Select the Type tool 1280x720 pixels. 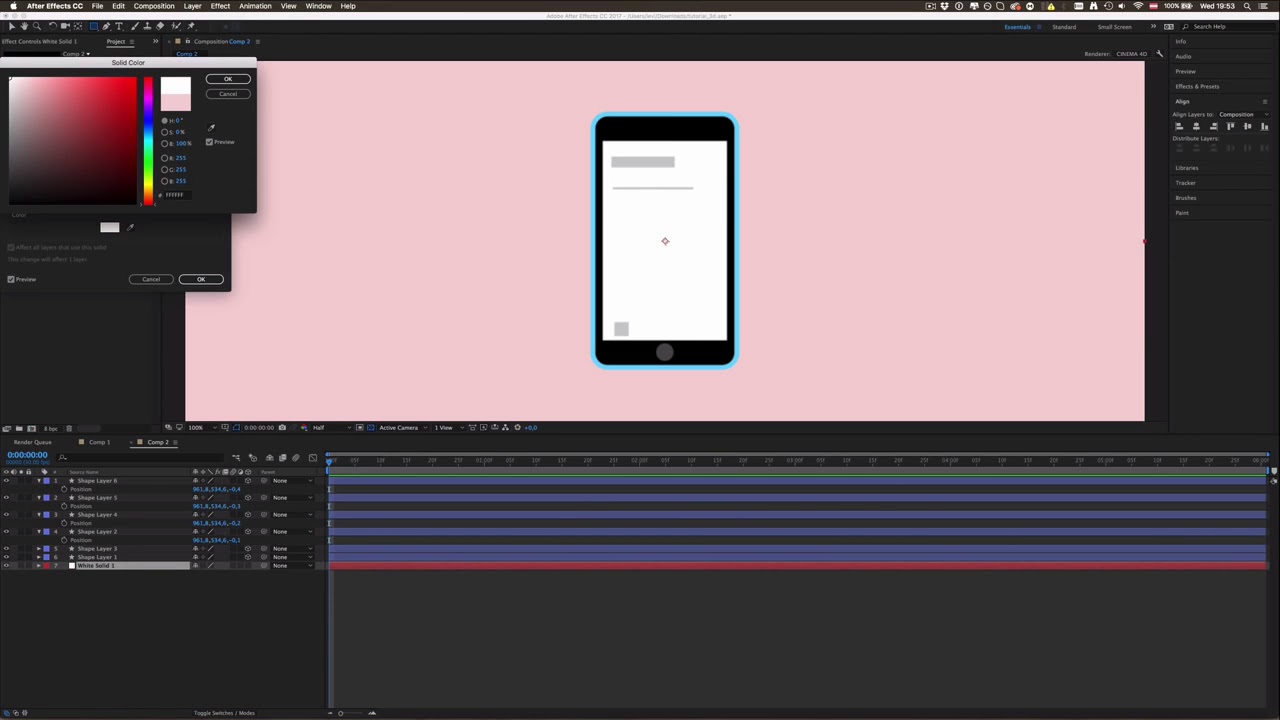coord(119,26)
